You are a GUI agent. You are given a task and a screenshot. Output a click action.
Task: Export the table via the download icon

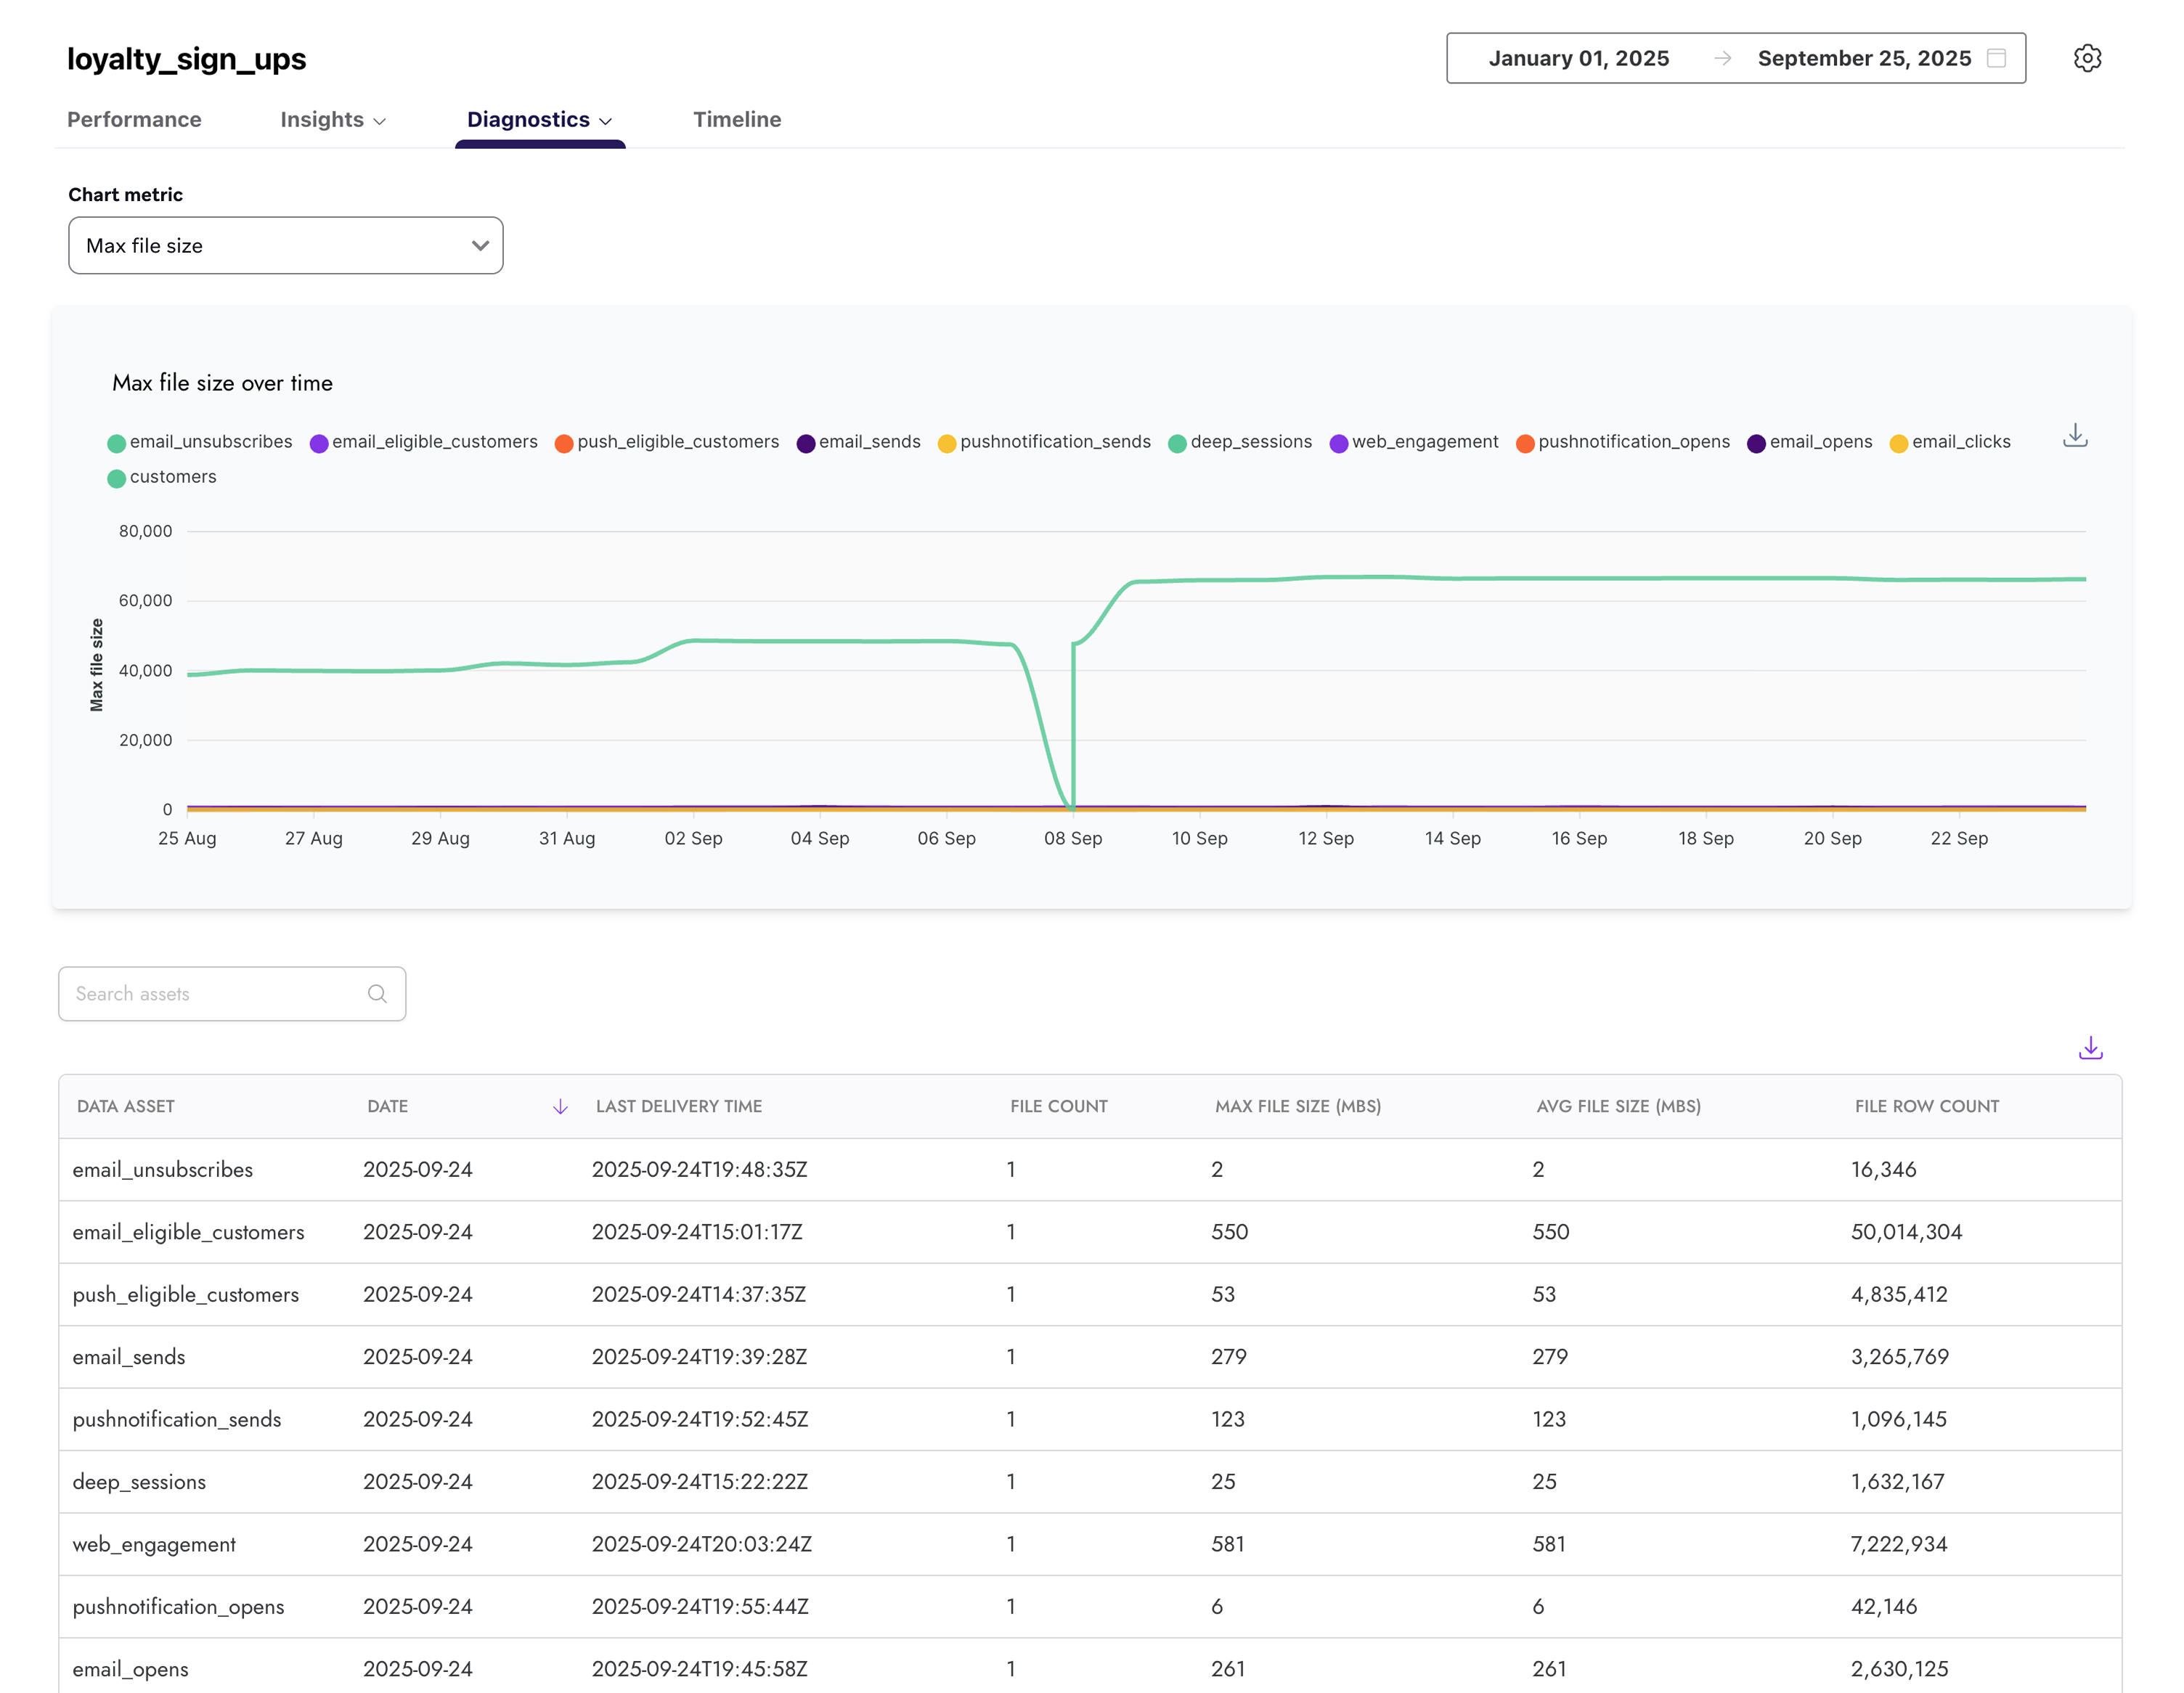pos(2091,1048)
